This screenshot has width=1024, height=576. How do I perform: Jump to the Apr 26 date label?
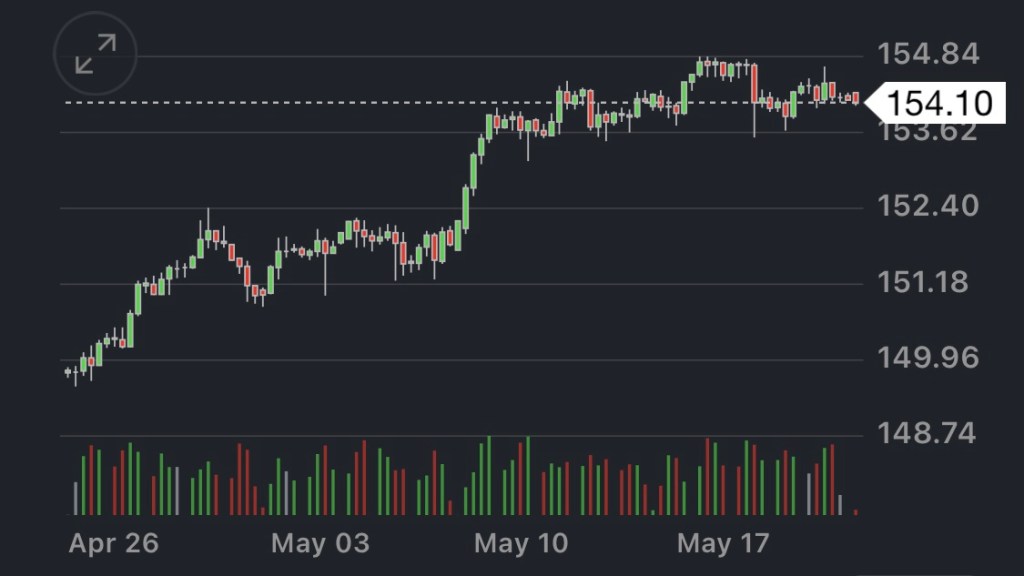click(x=113, y=544)
